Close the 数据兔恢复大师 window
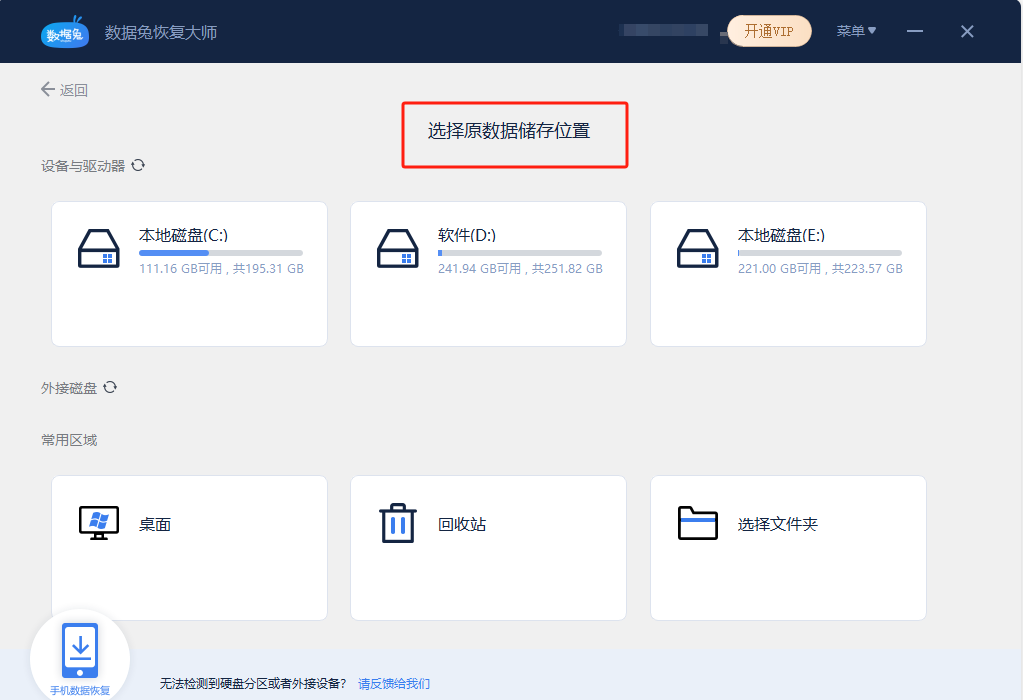Image resolution: width=1023 pixels, height=700 pixels. click(x=967, y=31)
